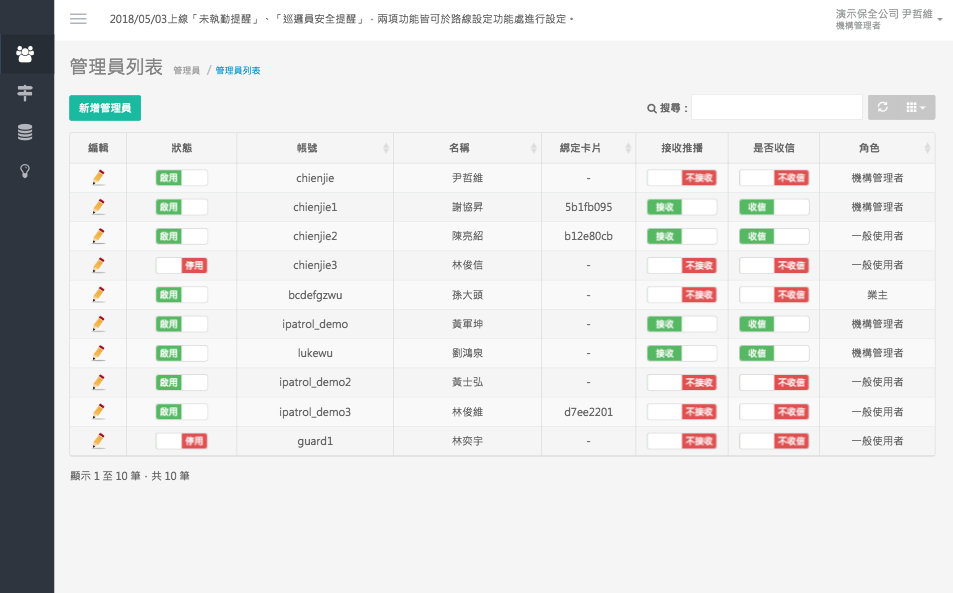
Task: Click 管理員 breadcrumb link
Action: [x=186, y=71]
